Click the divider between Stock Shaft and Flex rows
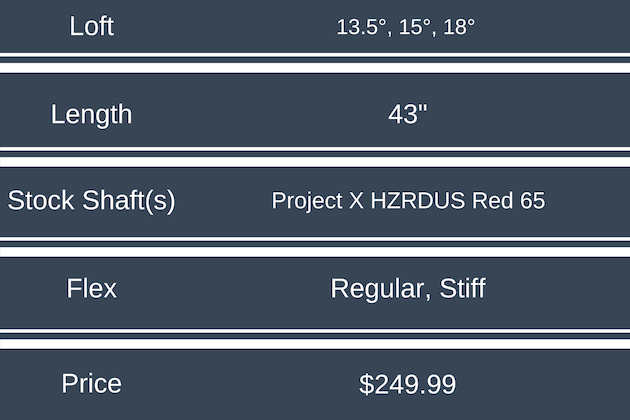The height and width of the screenshot is (420, 630). coord(315,245)
